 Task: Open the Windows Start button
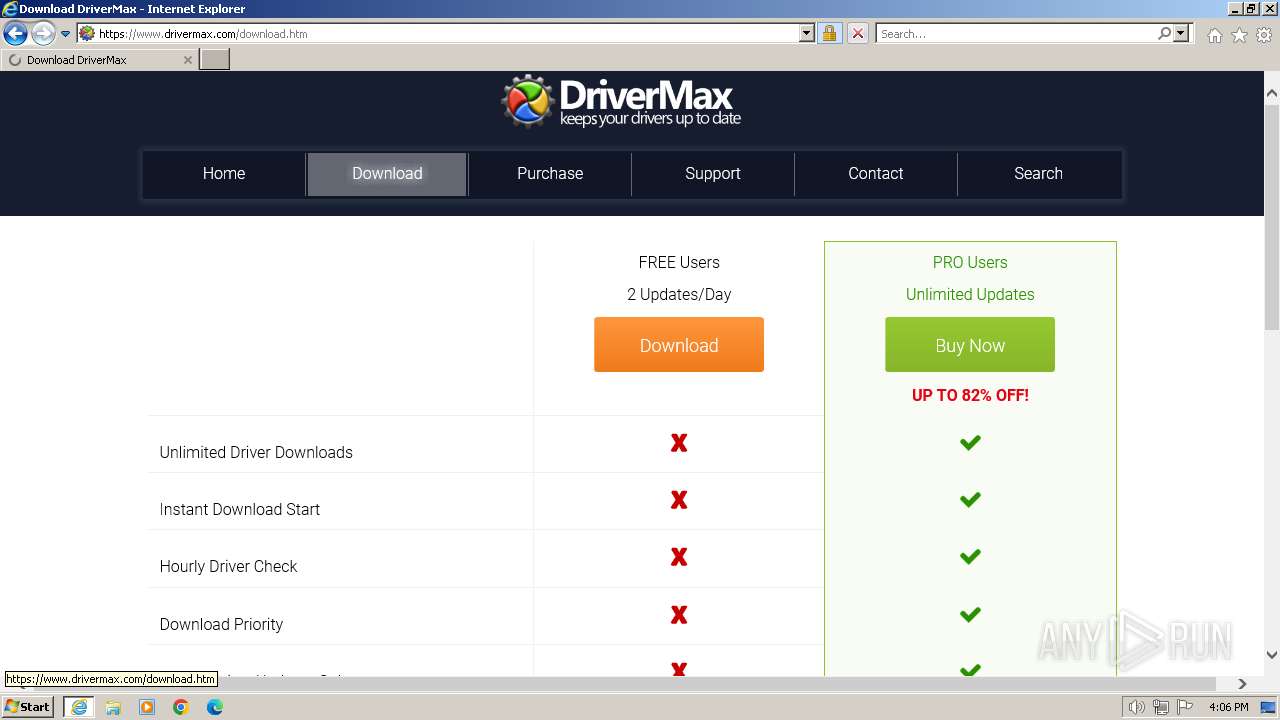click(28, 707)
